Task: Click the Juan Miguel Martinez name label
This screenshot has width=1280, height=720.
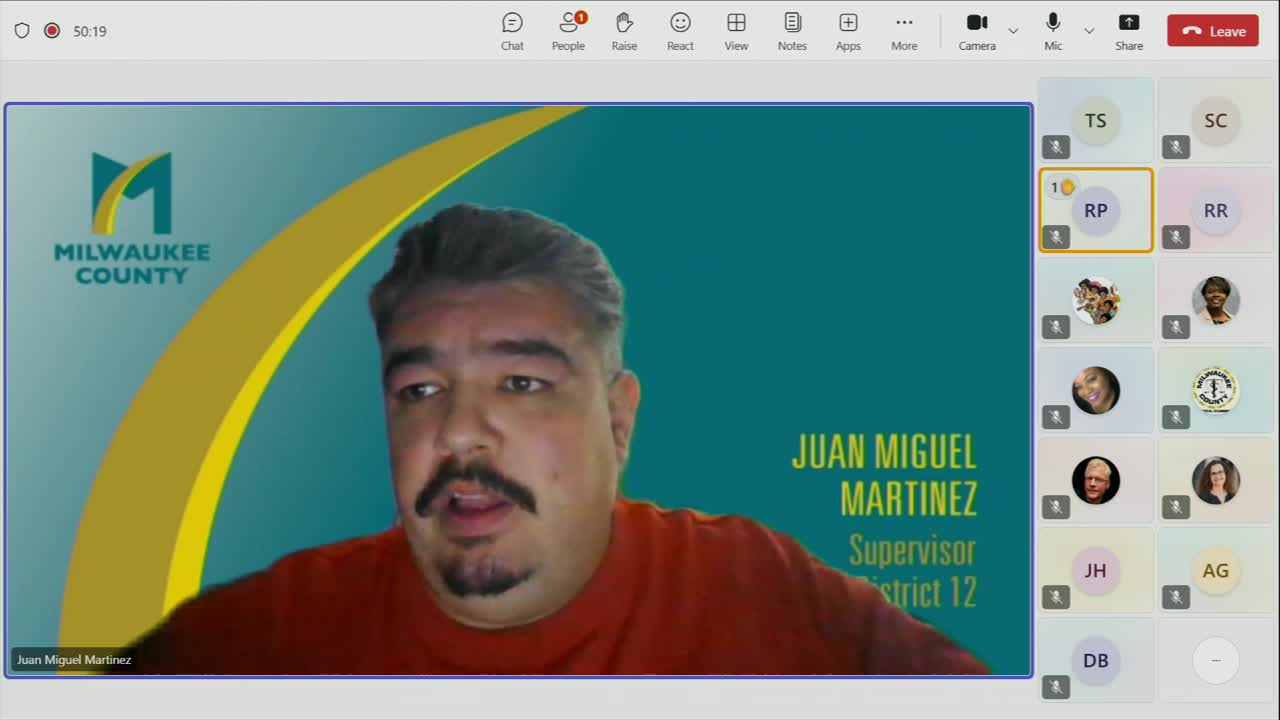Action: [74, 660]
